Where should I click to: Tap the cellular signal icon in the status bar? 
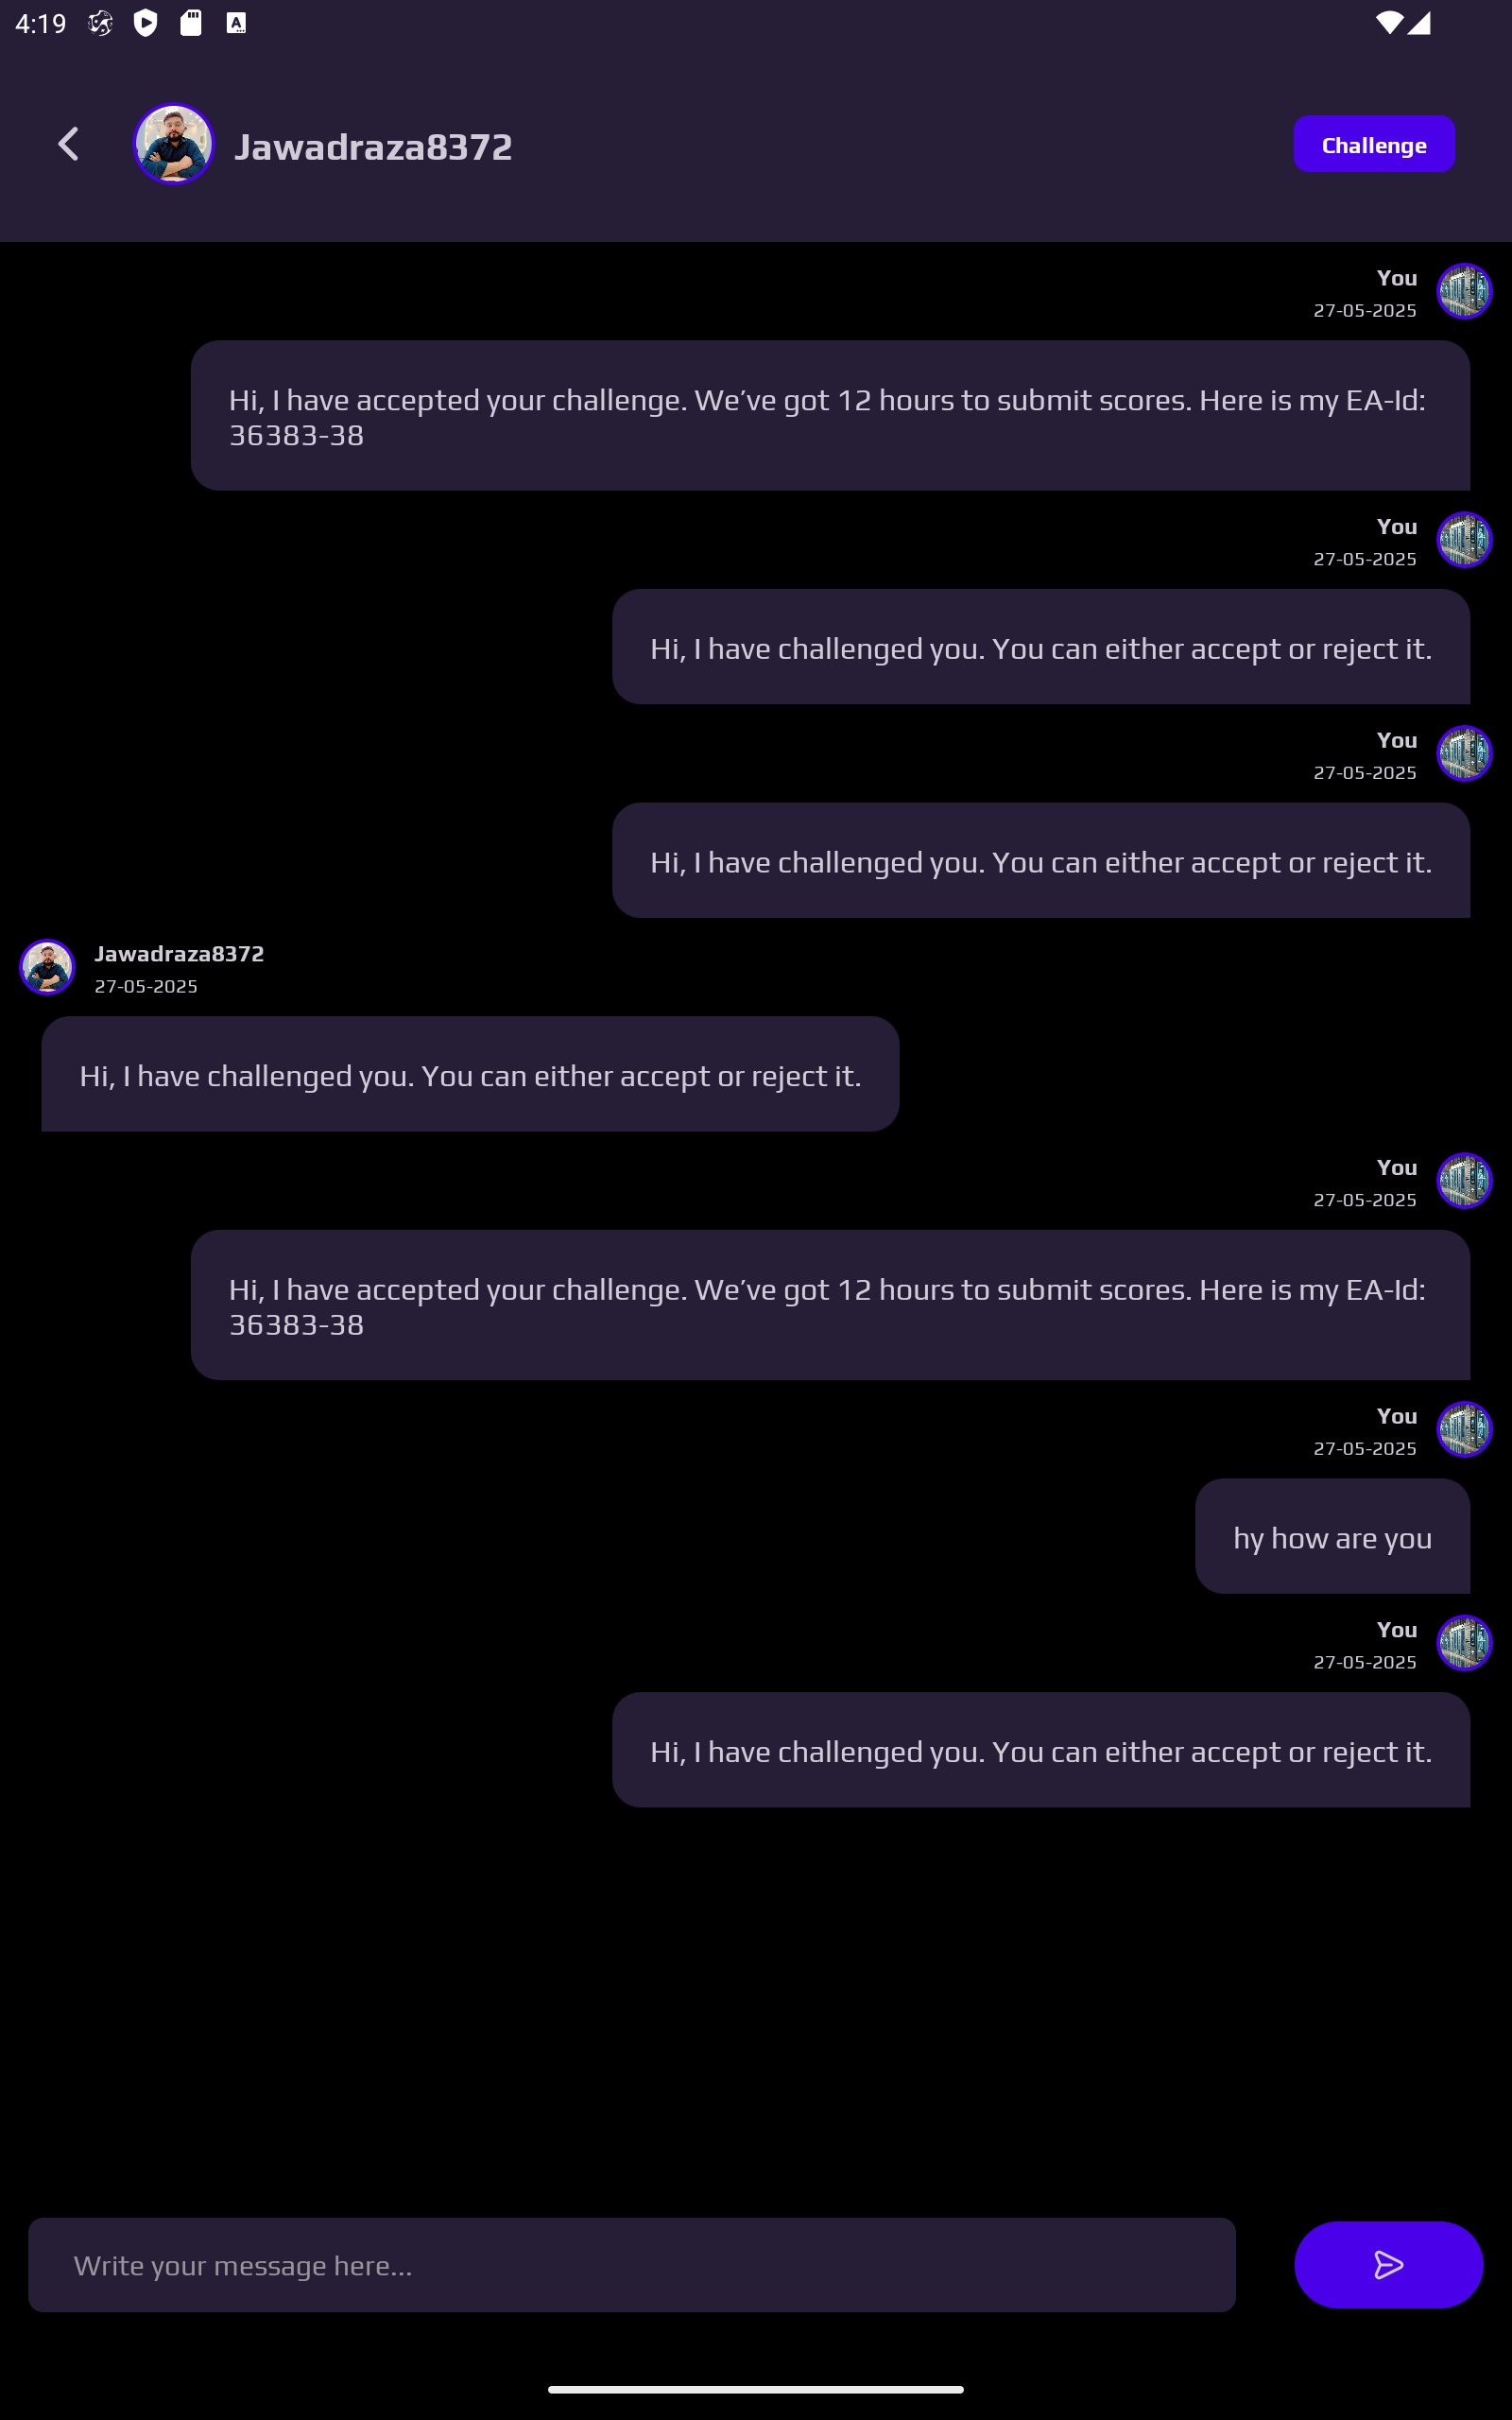[x=1420, y=23]
